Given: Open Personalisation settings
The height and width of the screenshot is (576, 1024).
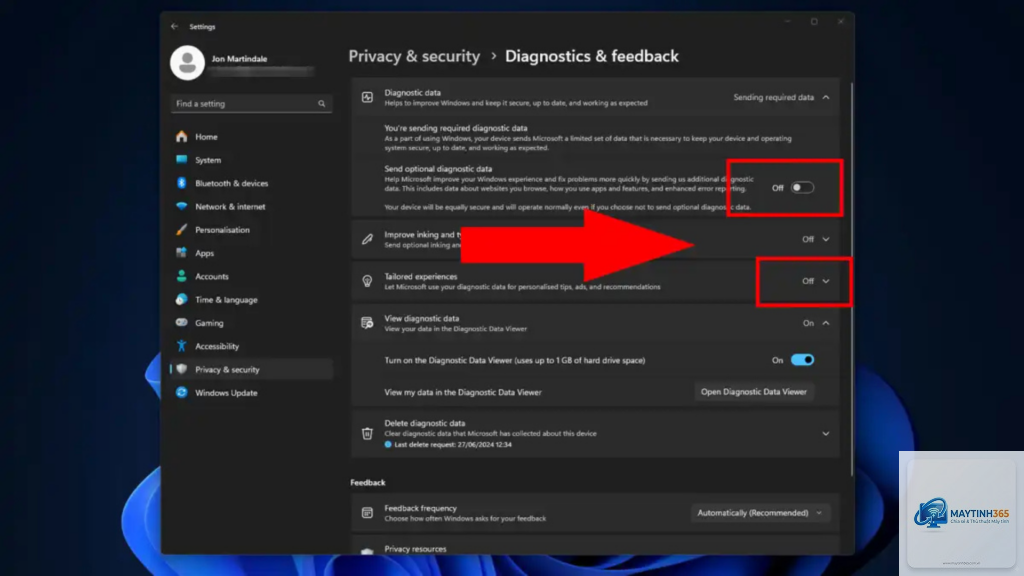Looking at the screenshot, I should (x=251, y=230).
